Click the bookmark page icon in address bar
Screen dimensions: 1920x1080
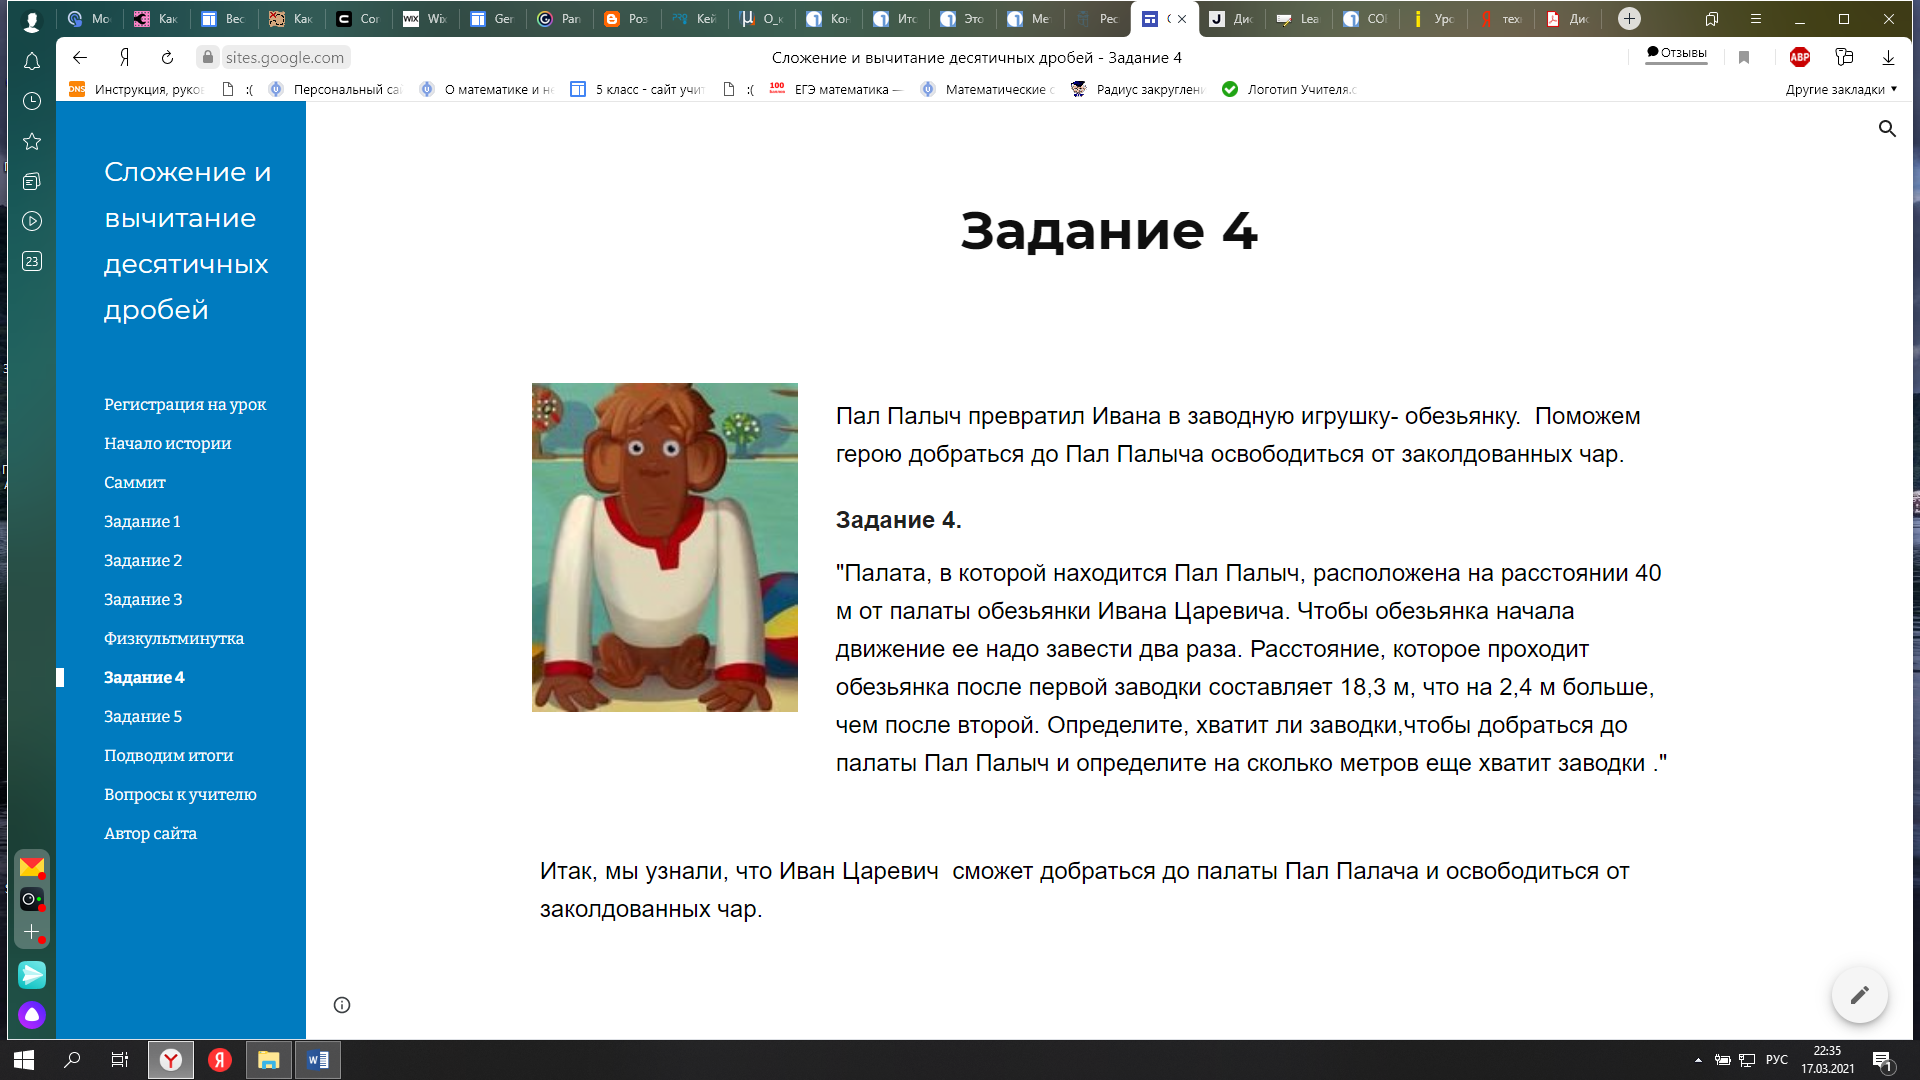click(x=1744, y=58)
